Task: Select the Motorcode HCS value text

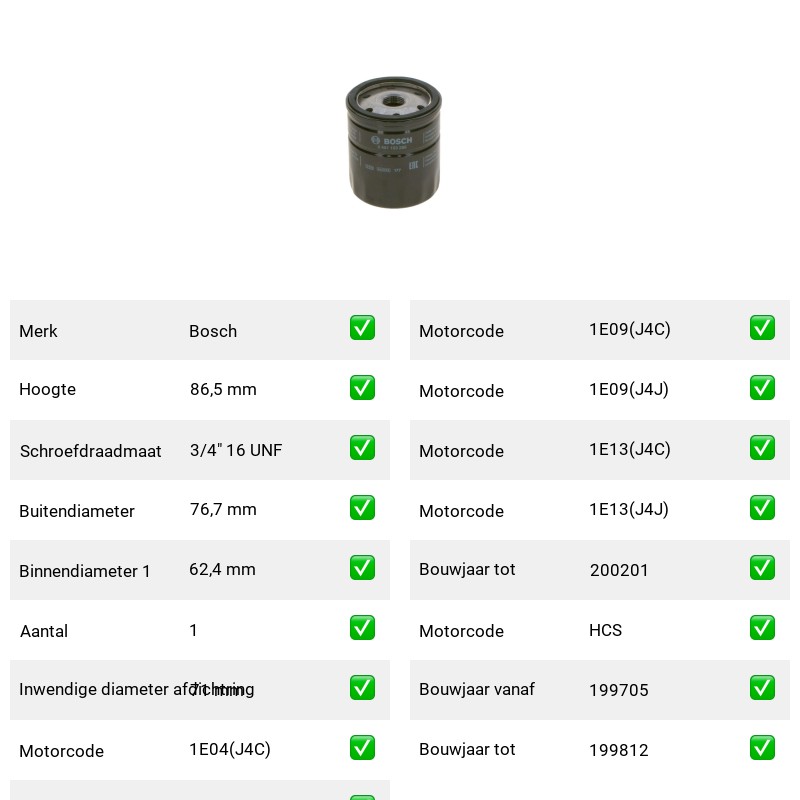Action: pyautogui.click(x=605, y=630)
